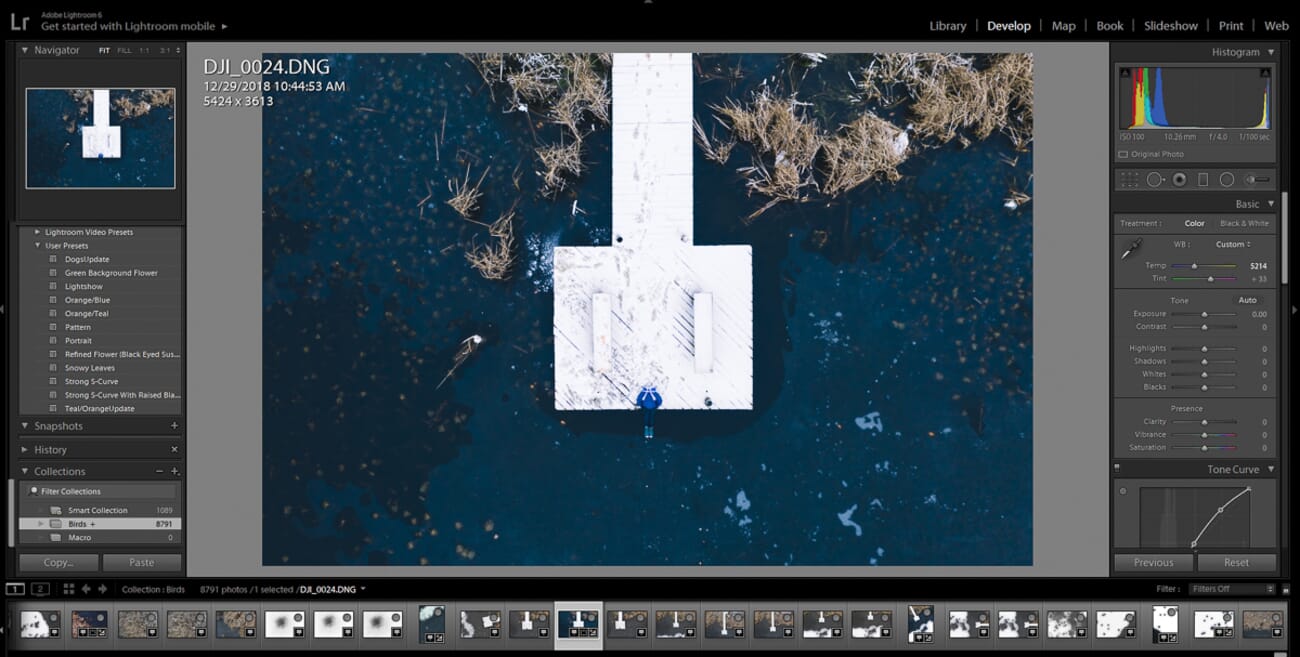
Task: Open the Slideshow module
Action: (1170, 26)
